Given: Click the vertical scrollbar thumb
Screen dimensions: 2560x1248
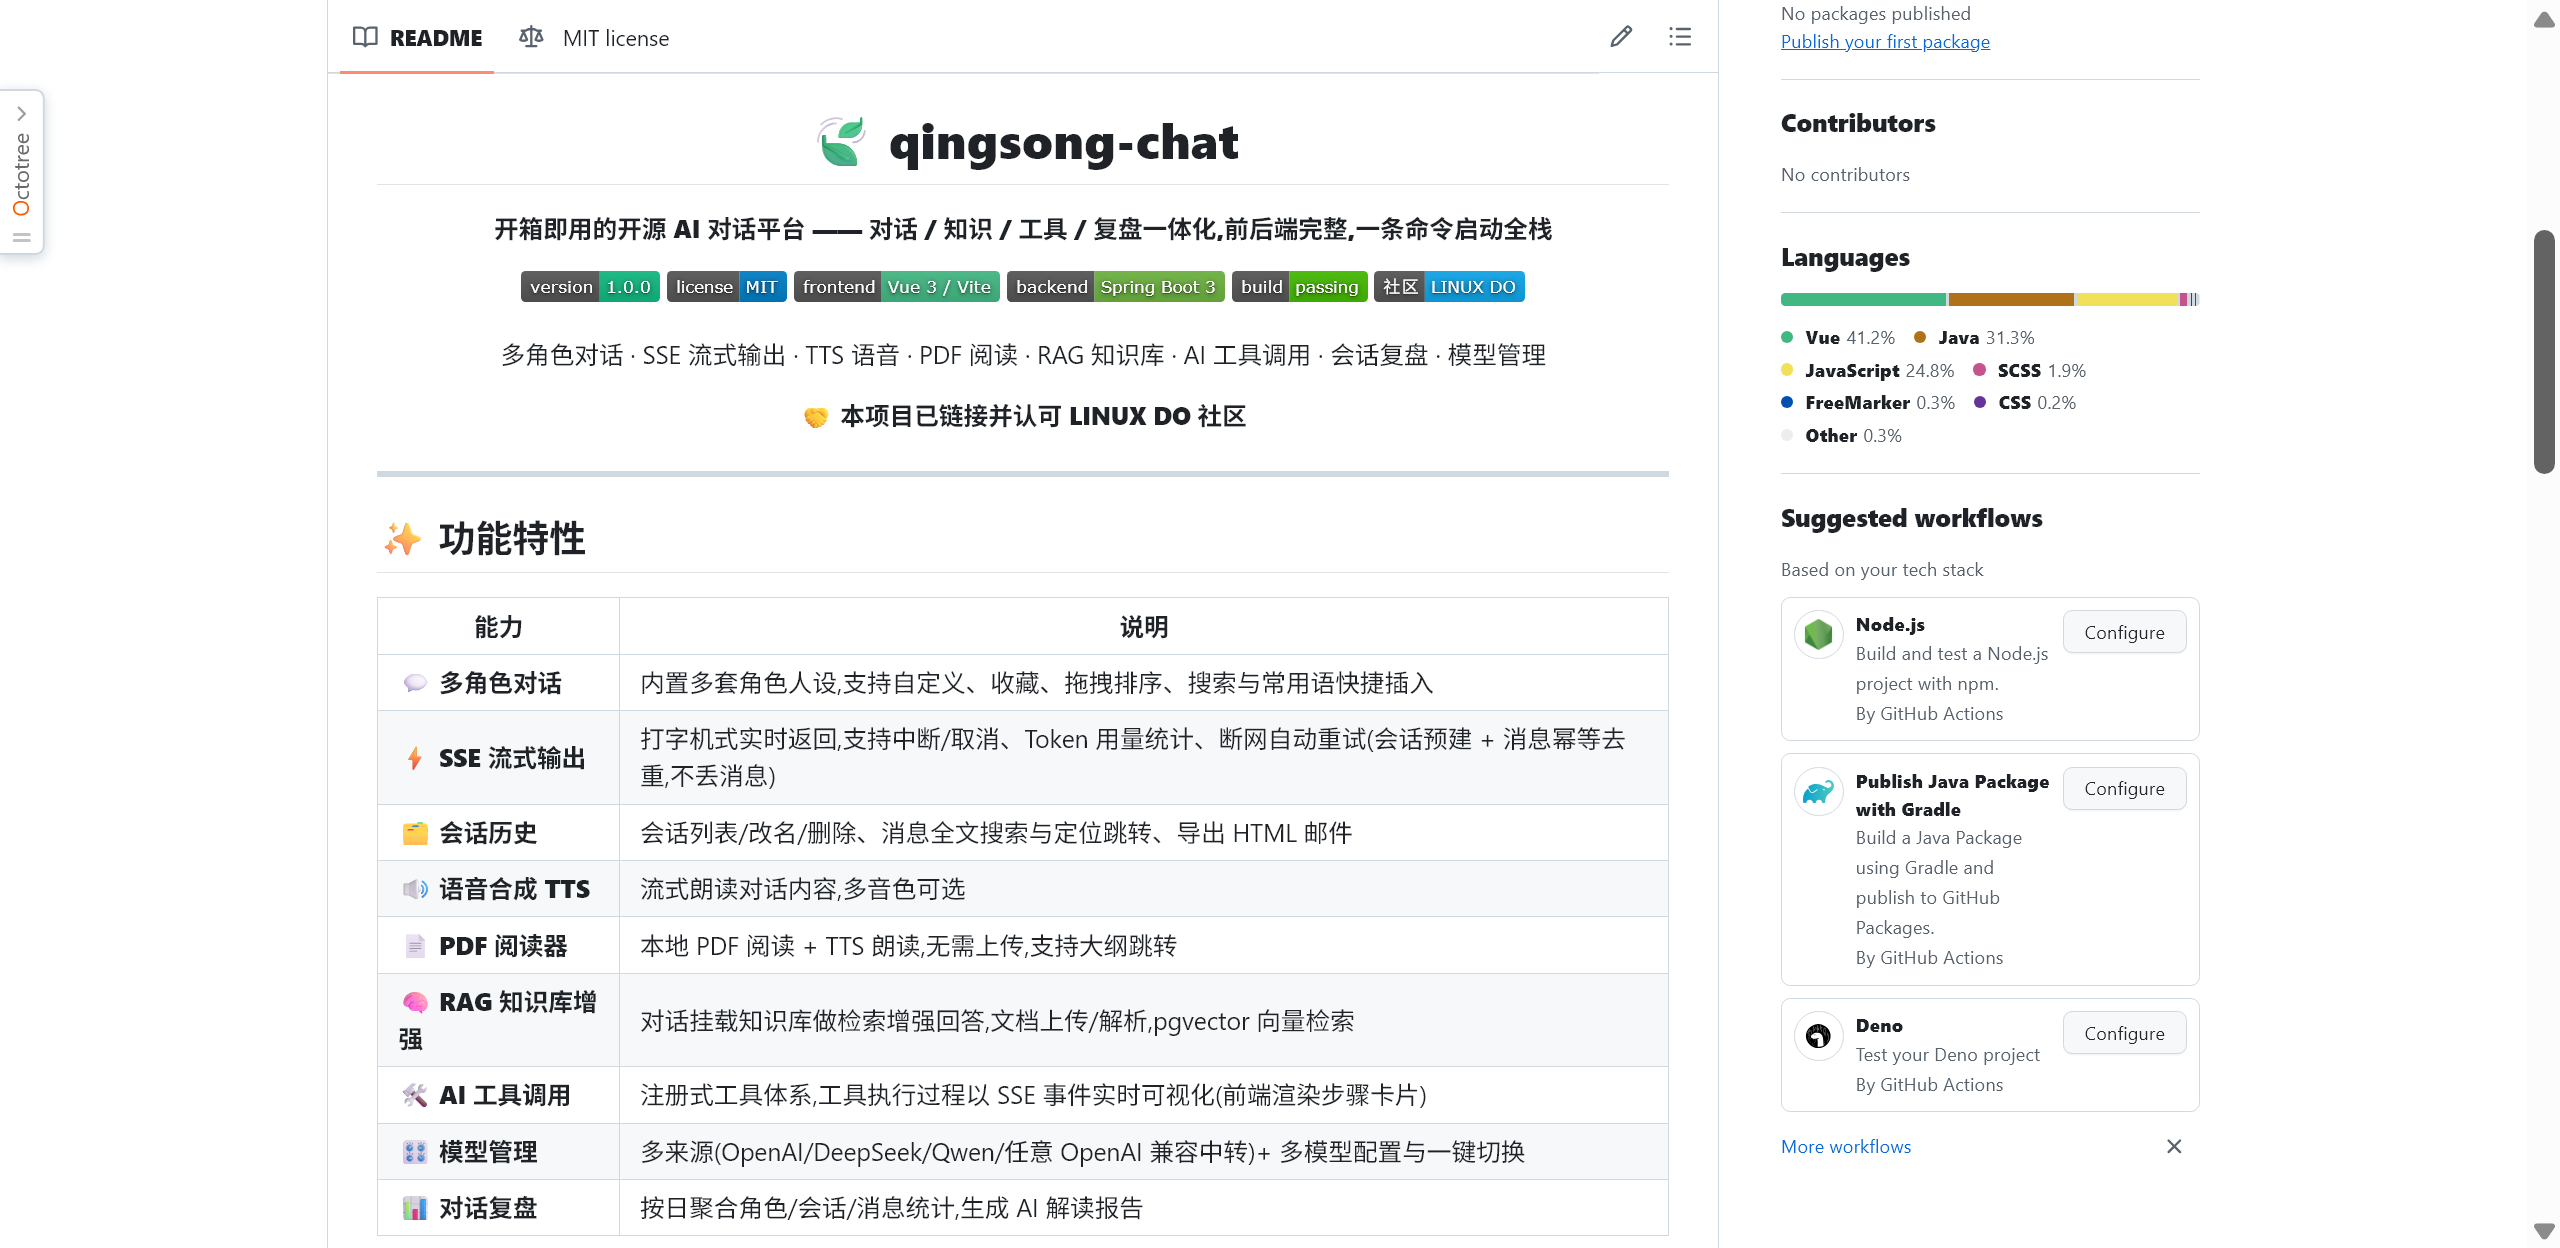Looking at the screenshot, I should (2545, 351).
